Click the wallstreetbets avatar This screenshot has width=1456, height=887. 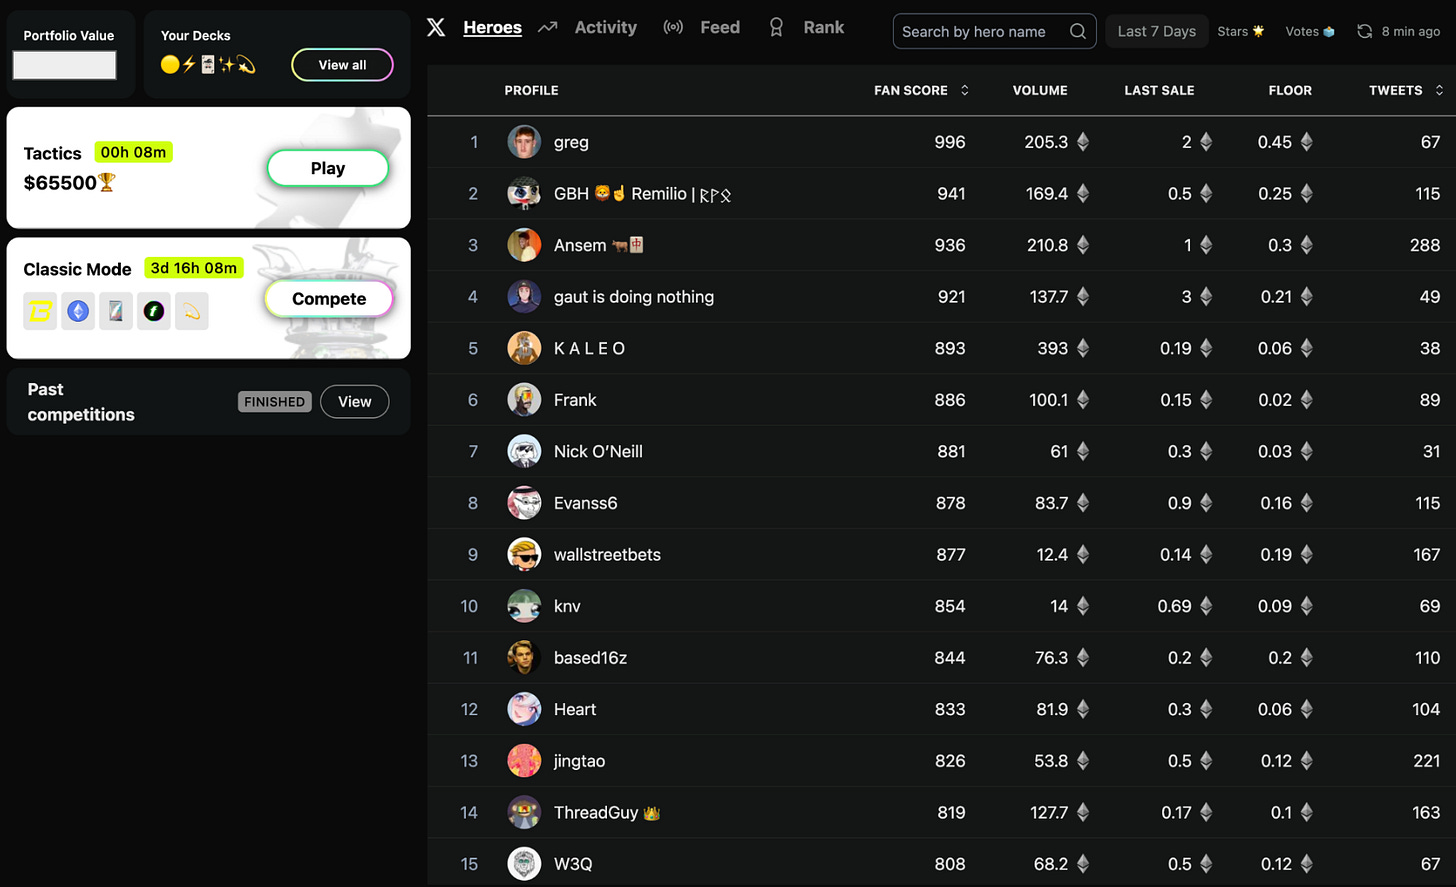coord(524,554)
